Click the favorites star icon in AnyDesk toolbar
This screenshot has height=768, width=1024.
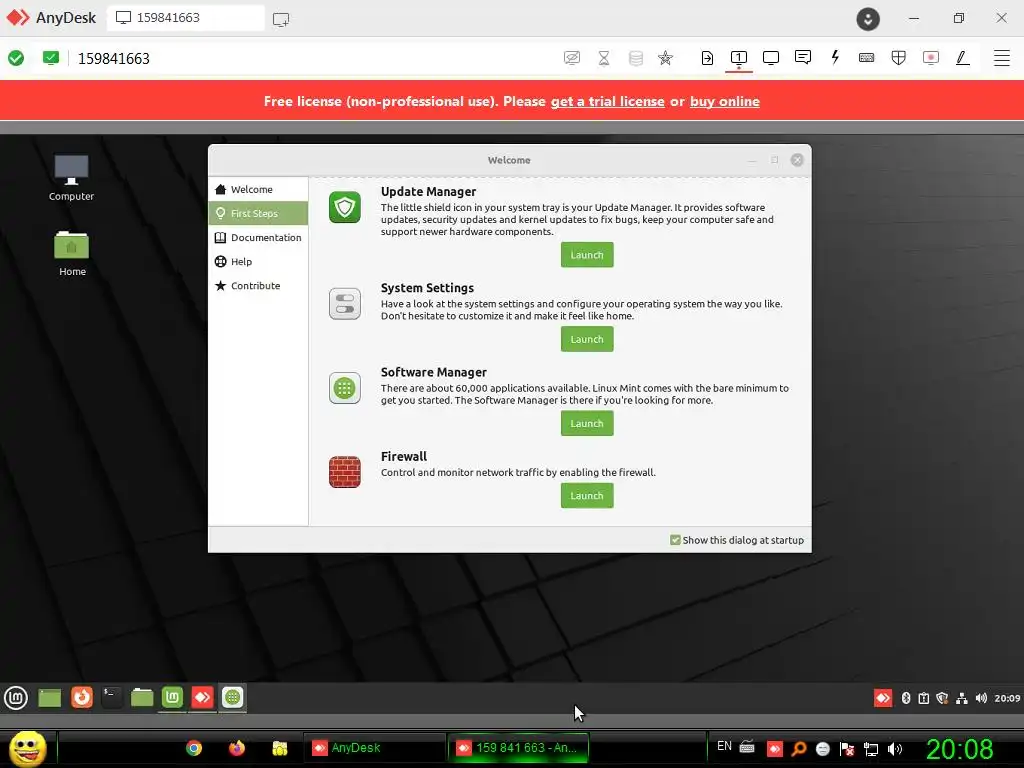pos(665,58)
